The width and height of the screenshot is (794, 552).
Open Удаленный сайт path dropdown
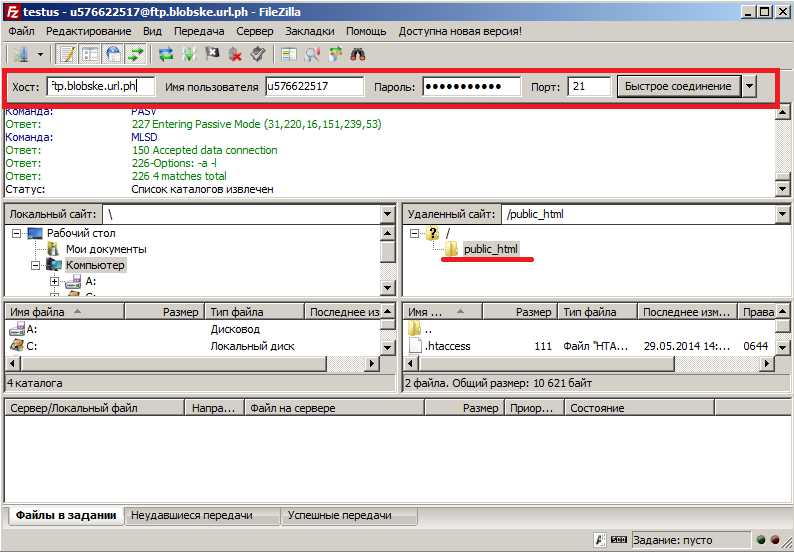tap(782, 214)
